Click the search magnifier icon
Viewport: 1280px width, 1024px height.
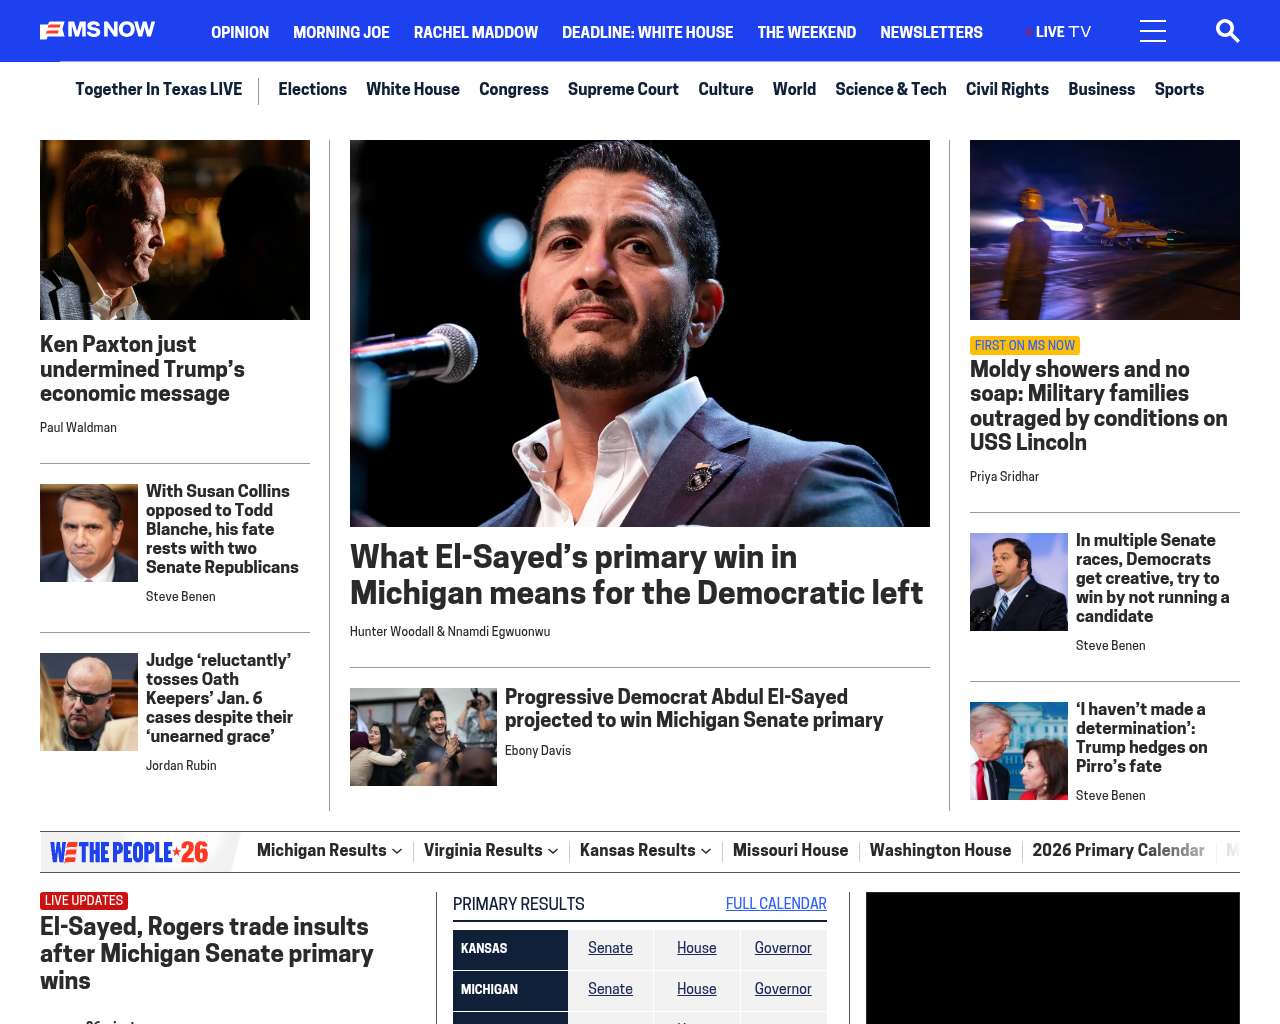1227,31
